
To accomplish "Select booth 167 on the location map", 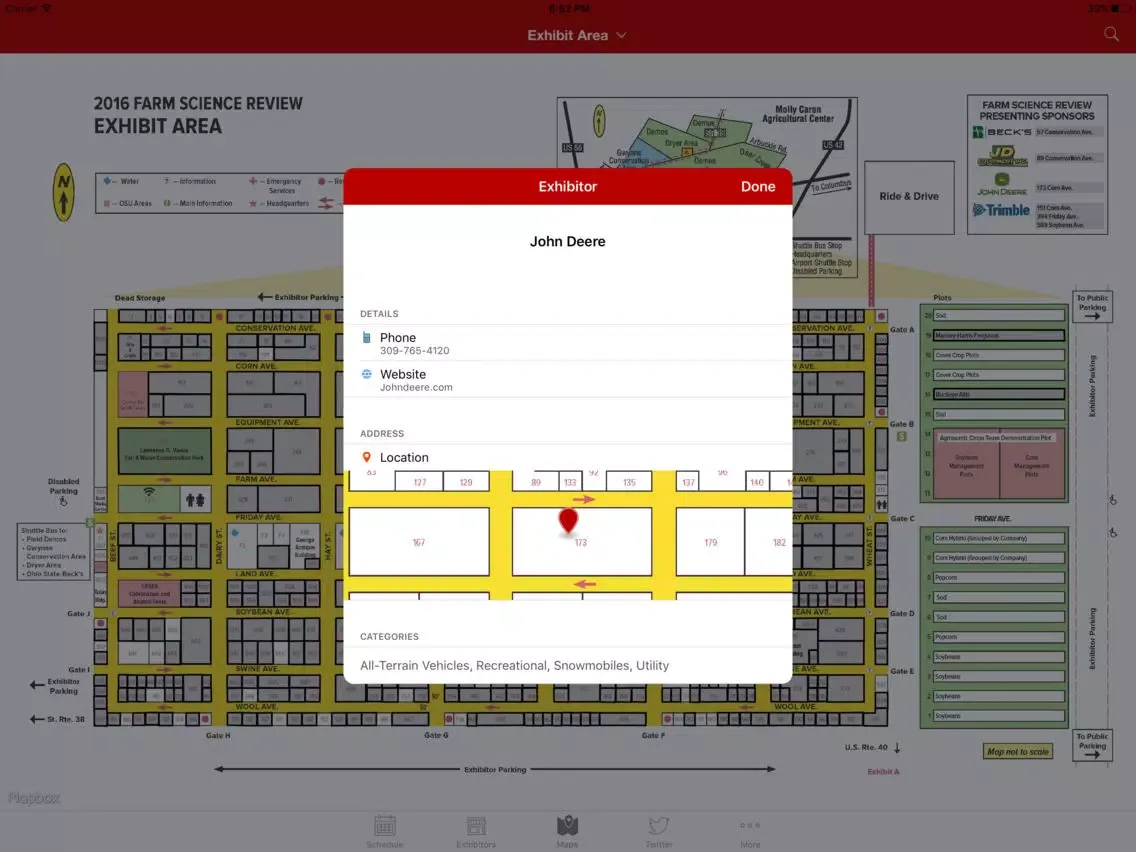I will [419, 542].
